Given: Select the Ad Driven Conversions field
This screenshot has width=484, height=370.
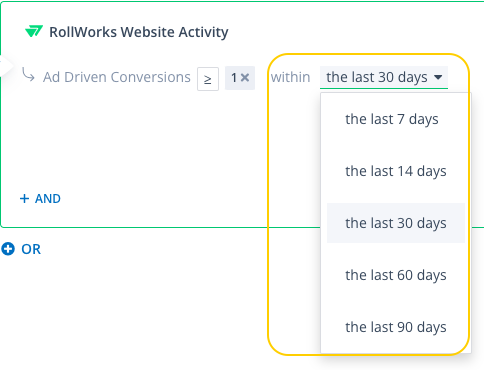Looking at the screenshot, I should pos(117,77).
